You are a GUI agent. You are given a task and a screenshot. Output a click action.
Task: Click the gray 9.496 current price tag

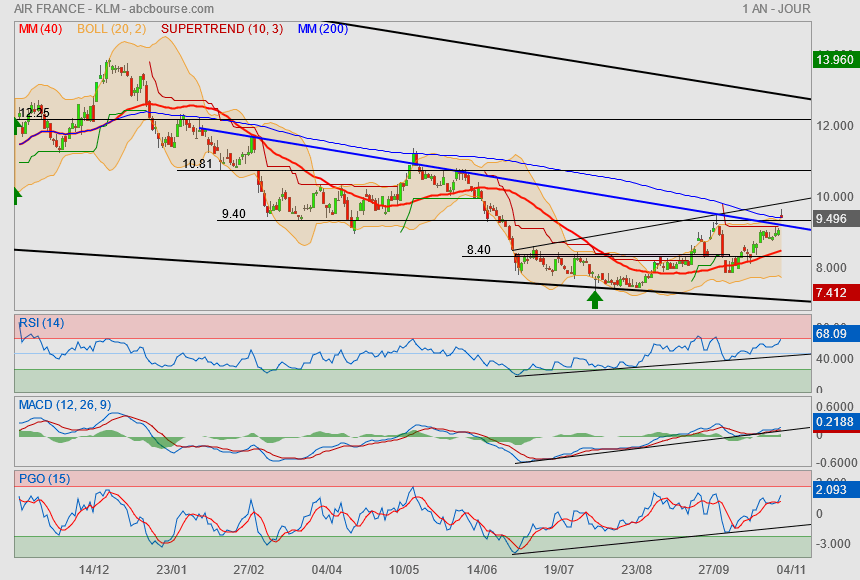pos(835,218)
